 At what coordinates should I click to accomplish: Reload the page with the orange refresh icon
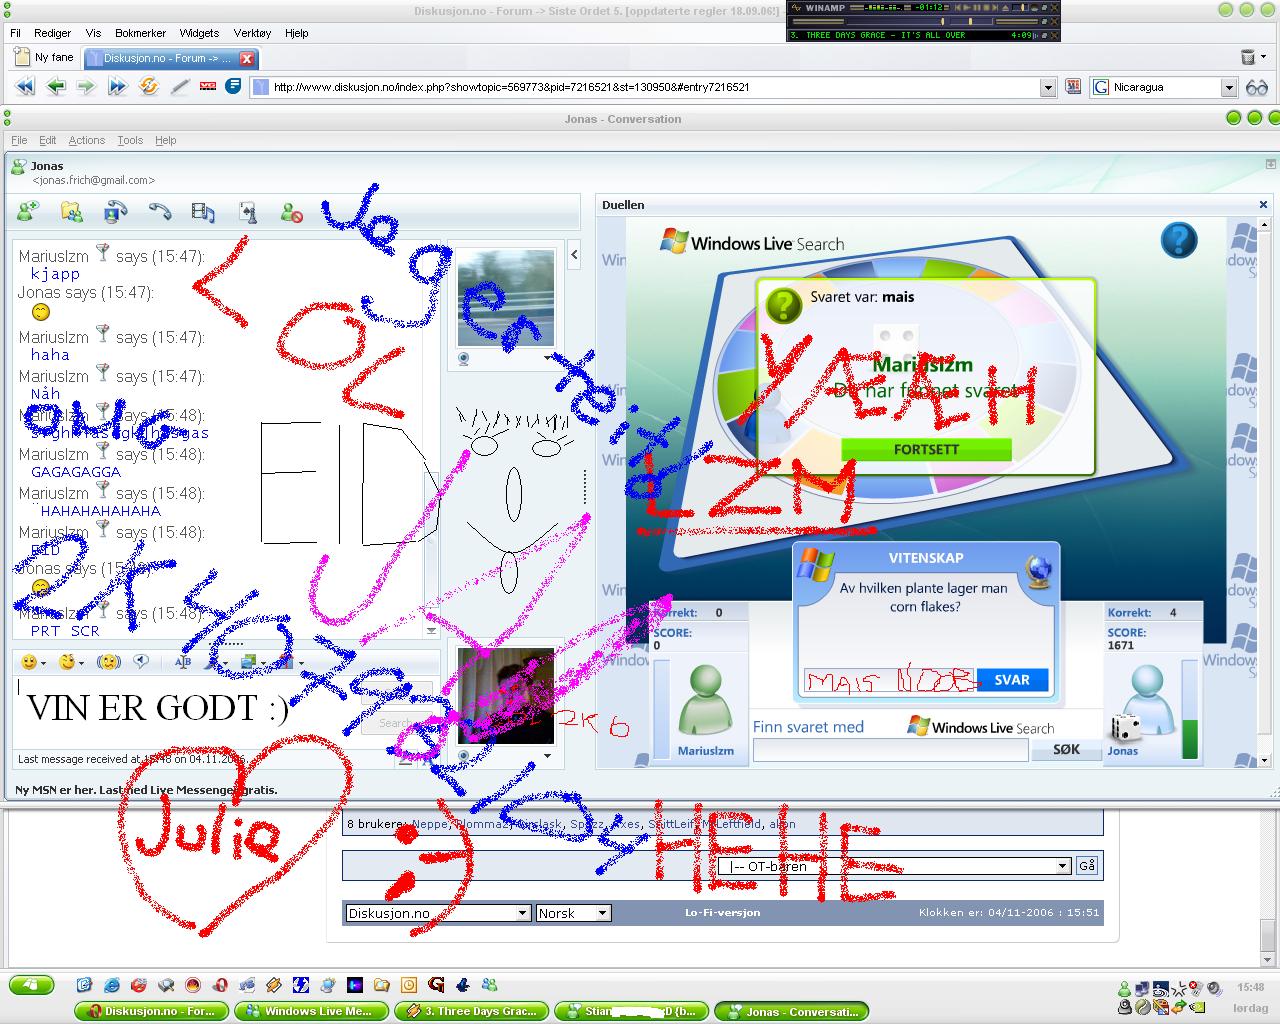[x=149, y=87]
